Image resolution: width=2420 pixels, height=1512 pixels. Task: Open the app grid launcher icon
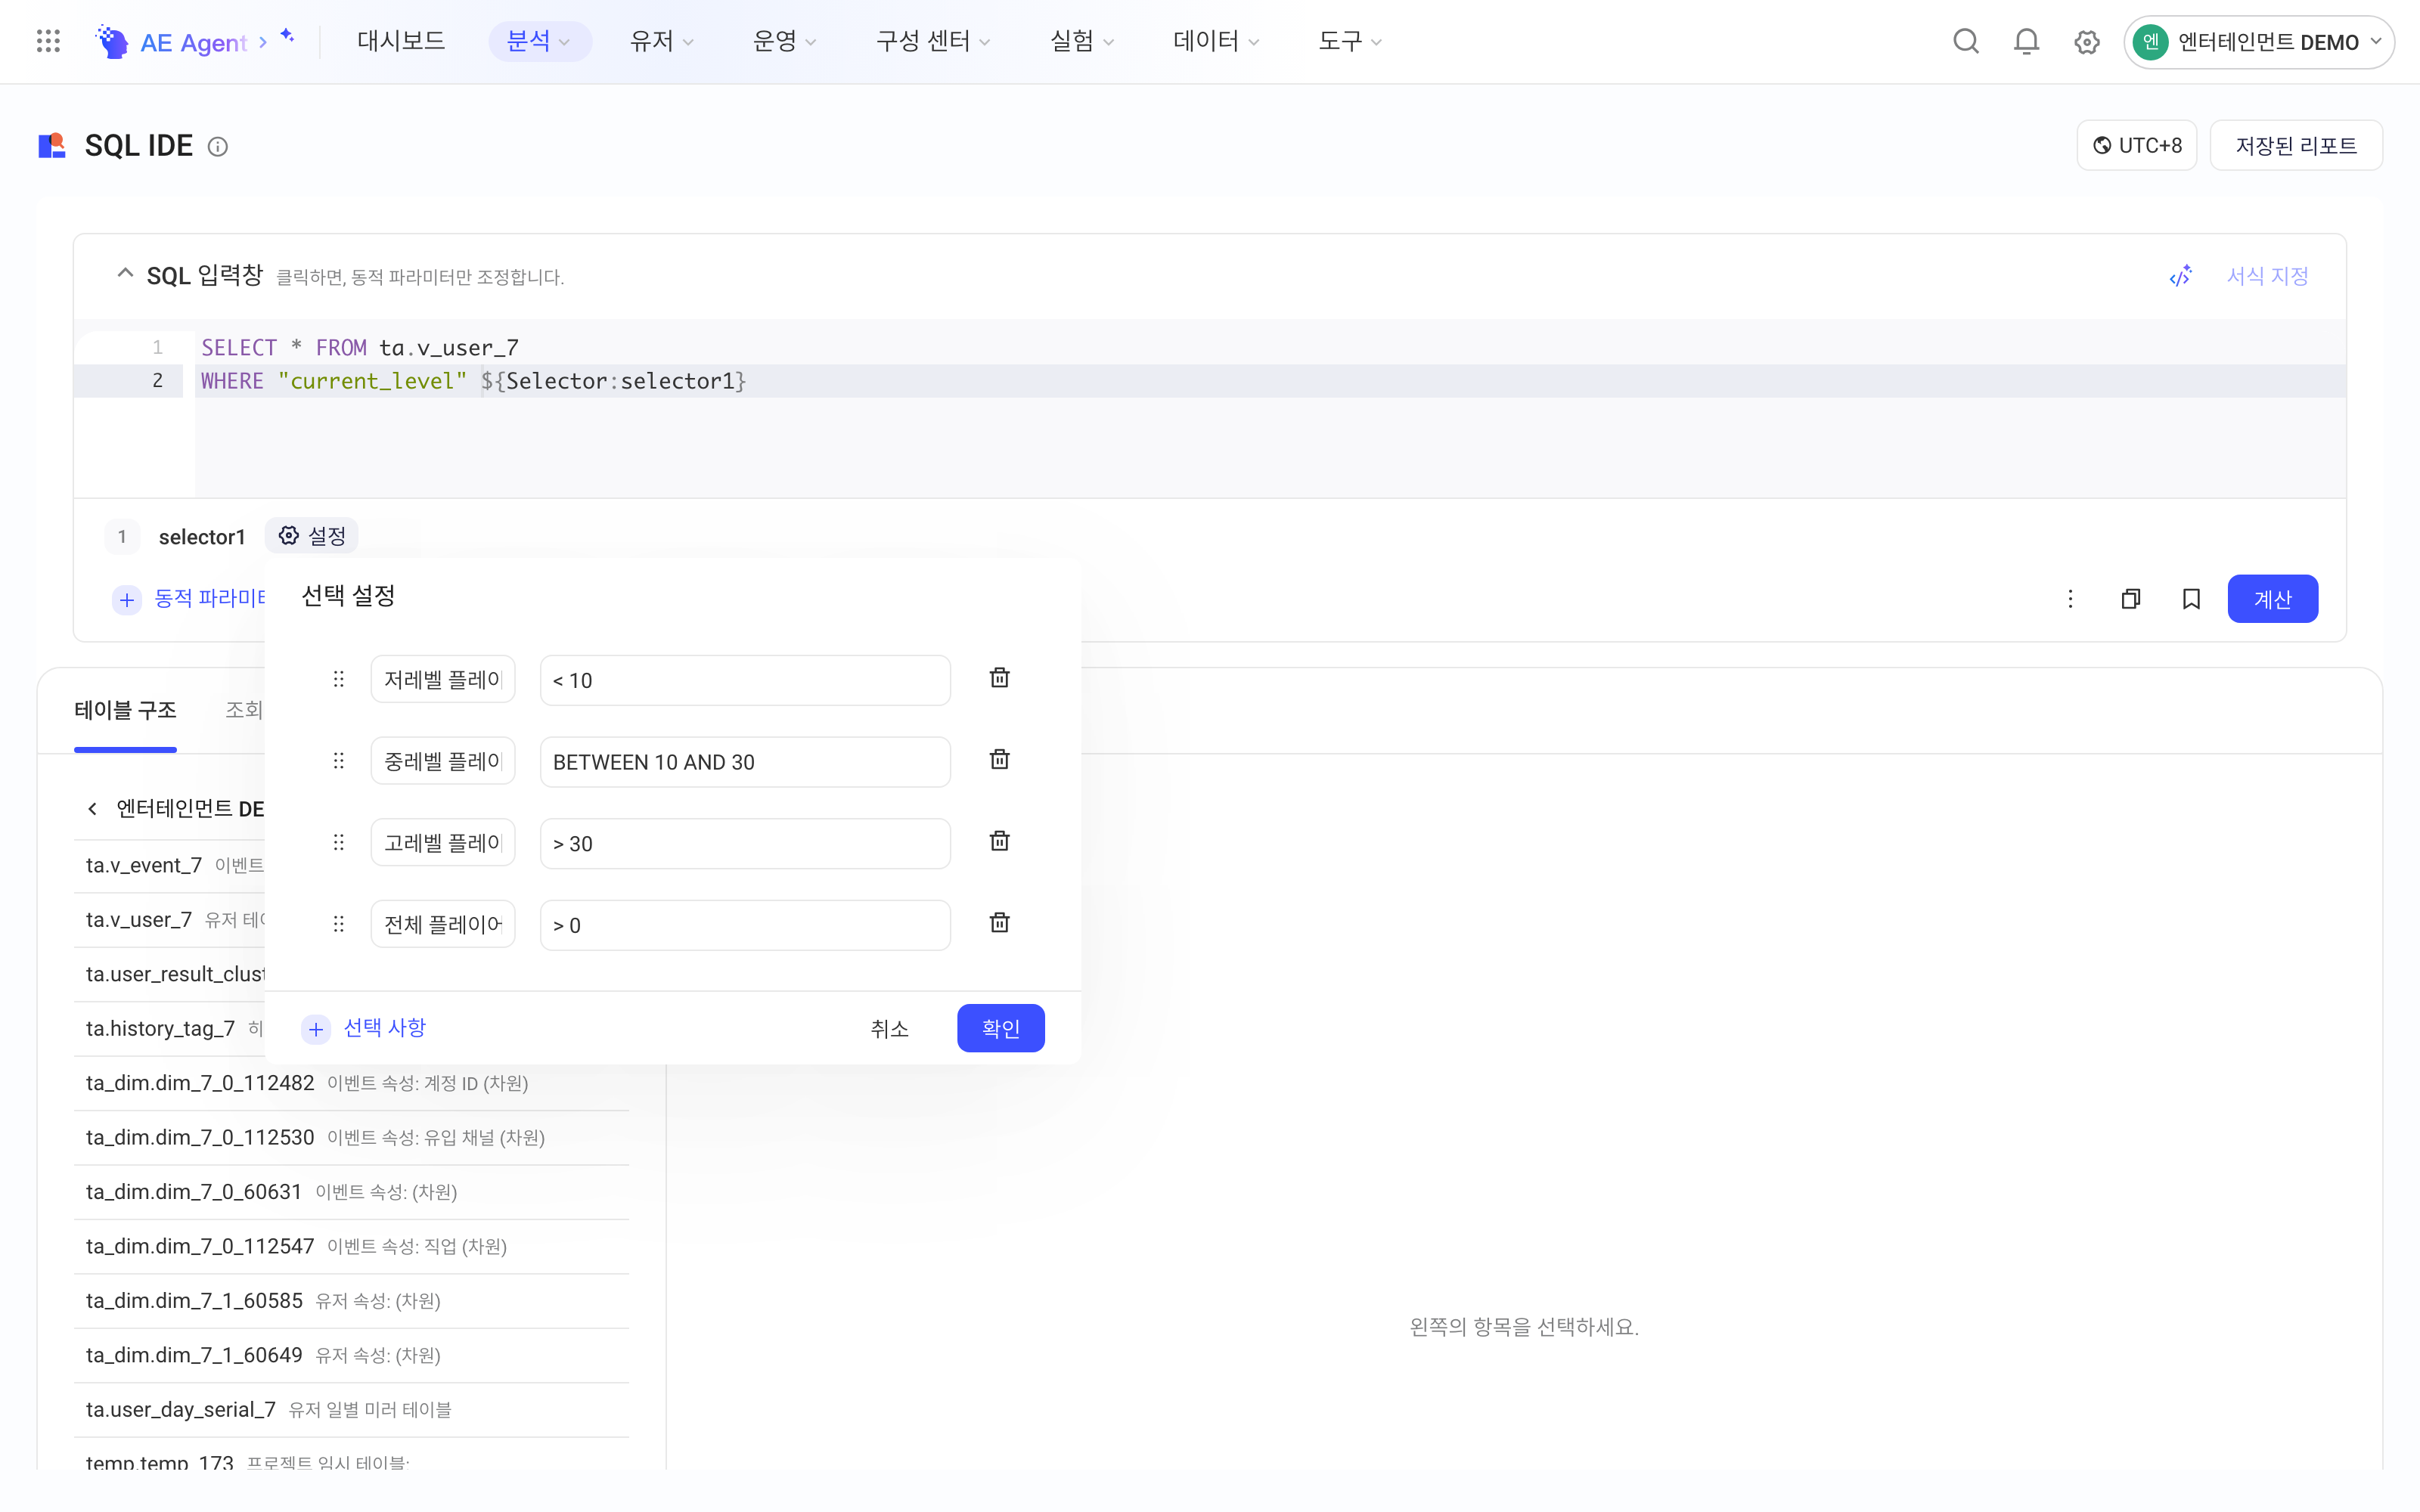pyautogui.click(x=48, y=41)
